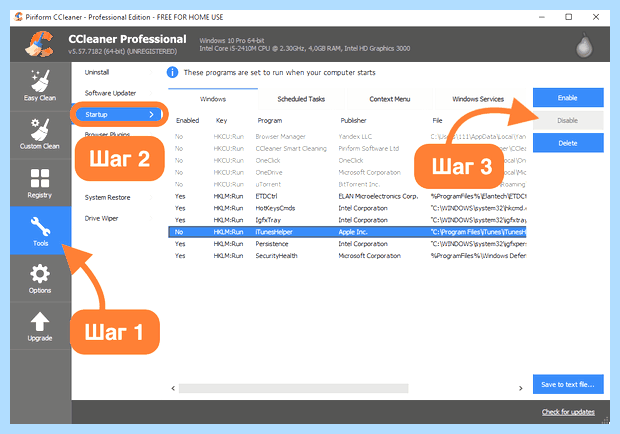This screenshot has width=620, height=434.
Task: Switch to the Scheduled Tasks tab
Action: pos(301,99)
